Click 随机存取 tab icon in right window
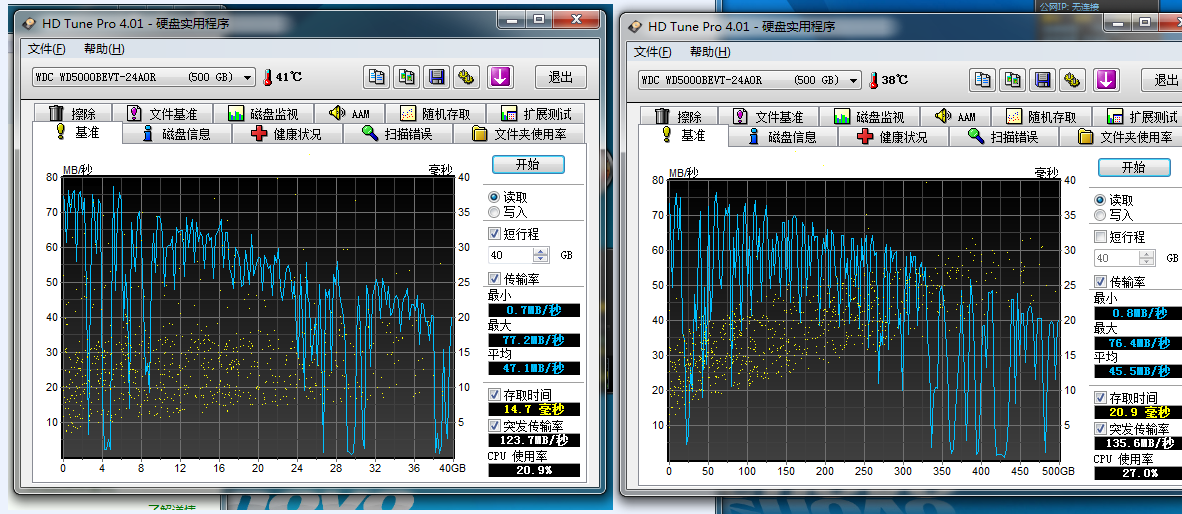The image size is (1182, 514). tap(1014, 116)
